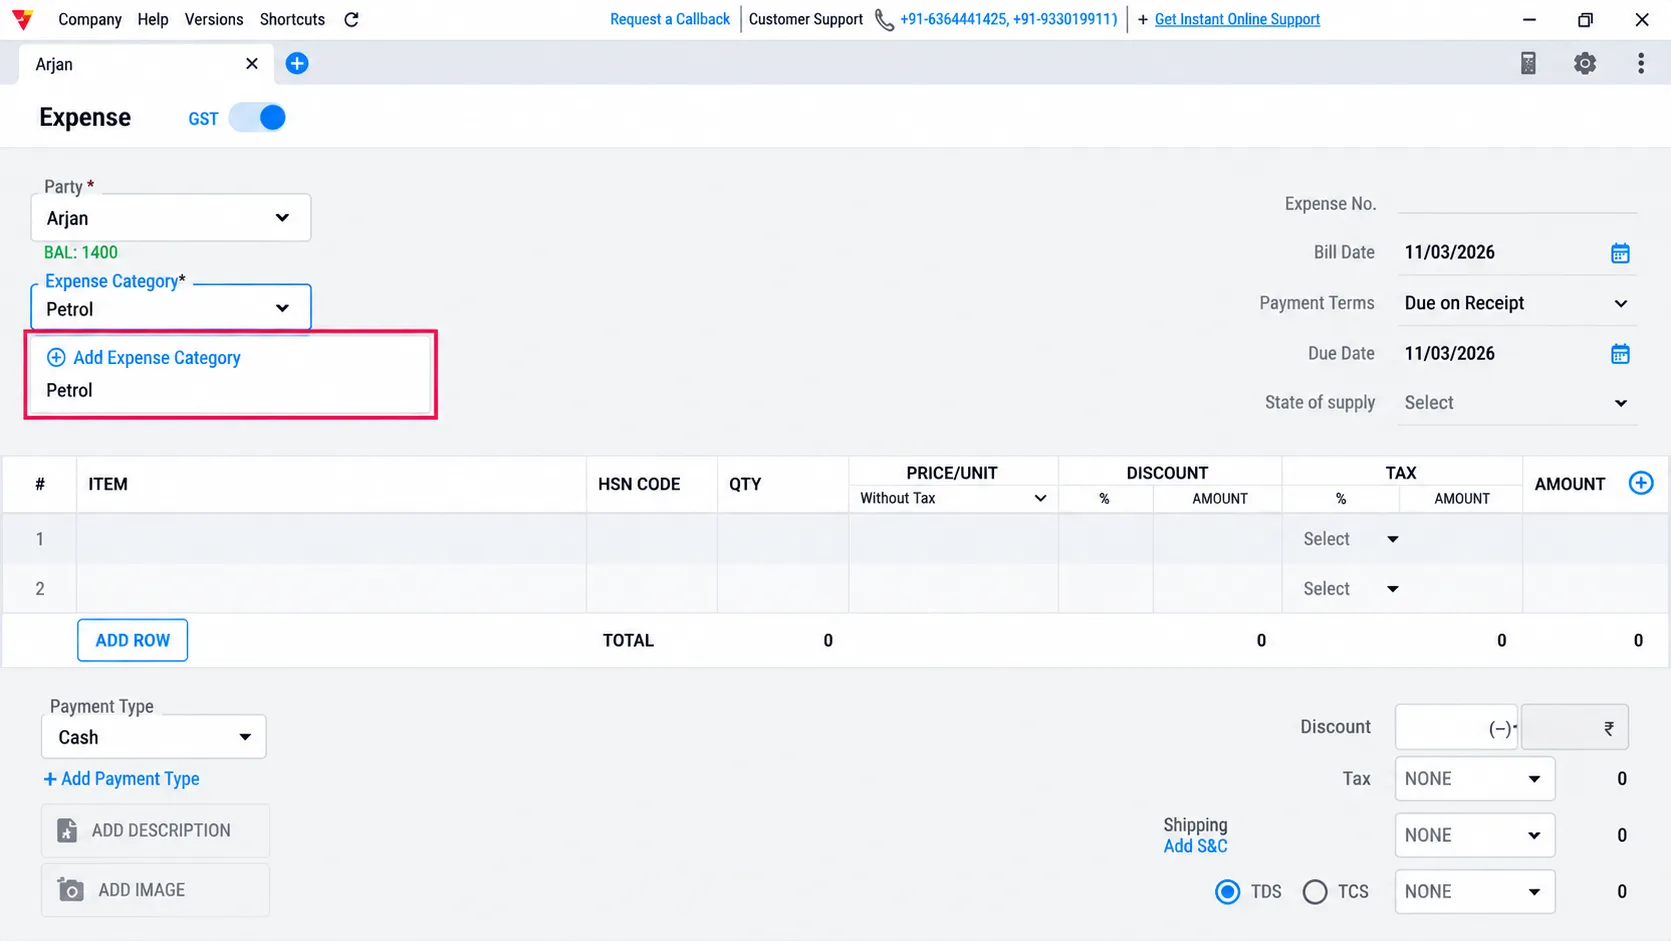Select the TCS radio button

(1315, 892)
